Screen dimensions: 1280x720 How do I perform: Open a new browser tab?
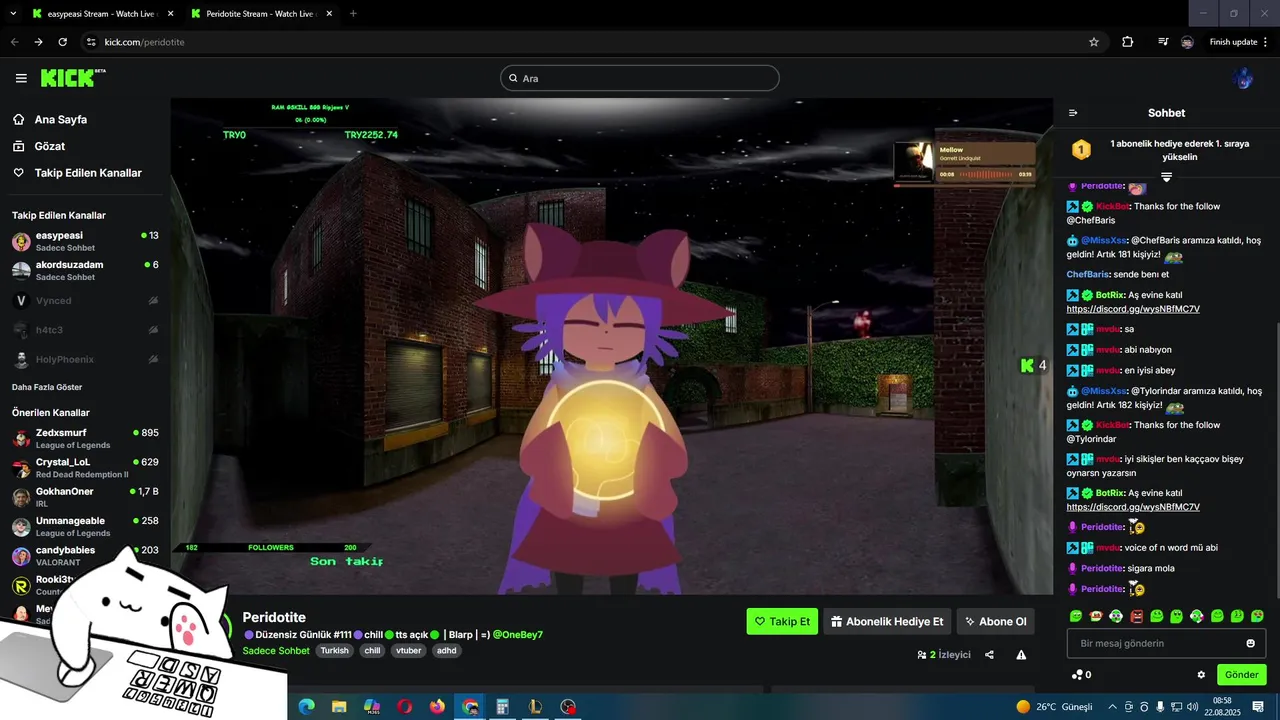(353, 14)
